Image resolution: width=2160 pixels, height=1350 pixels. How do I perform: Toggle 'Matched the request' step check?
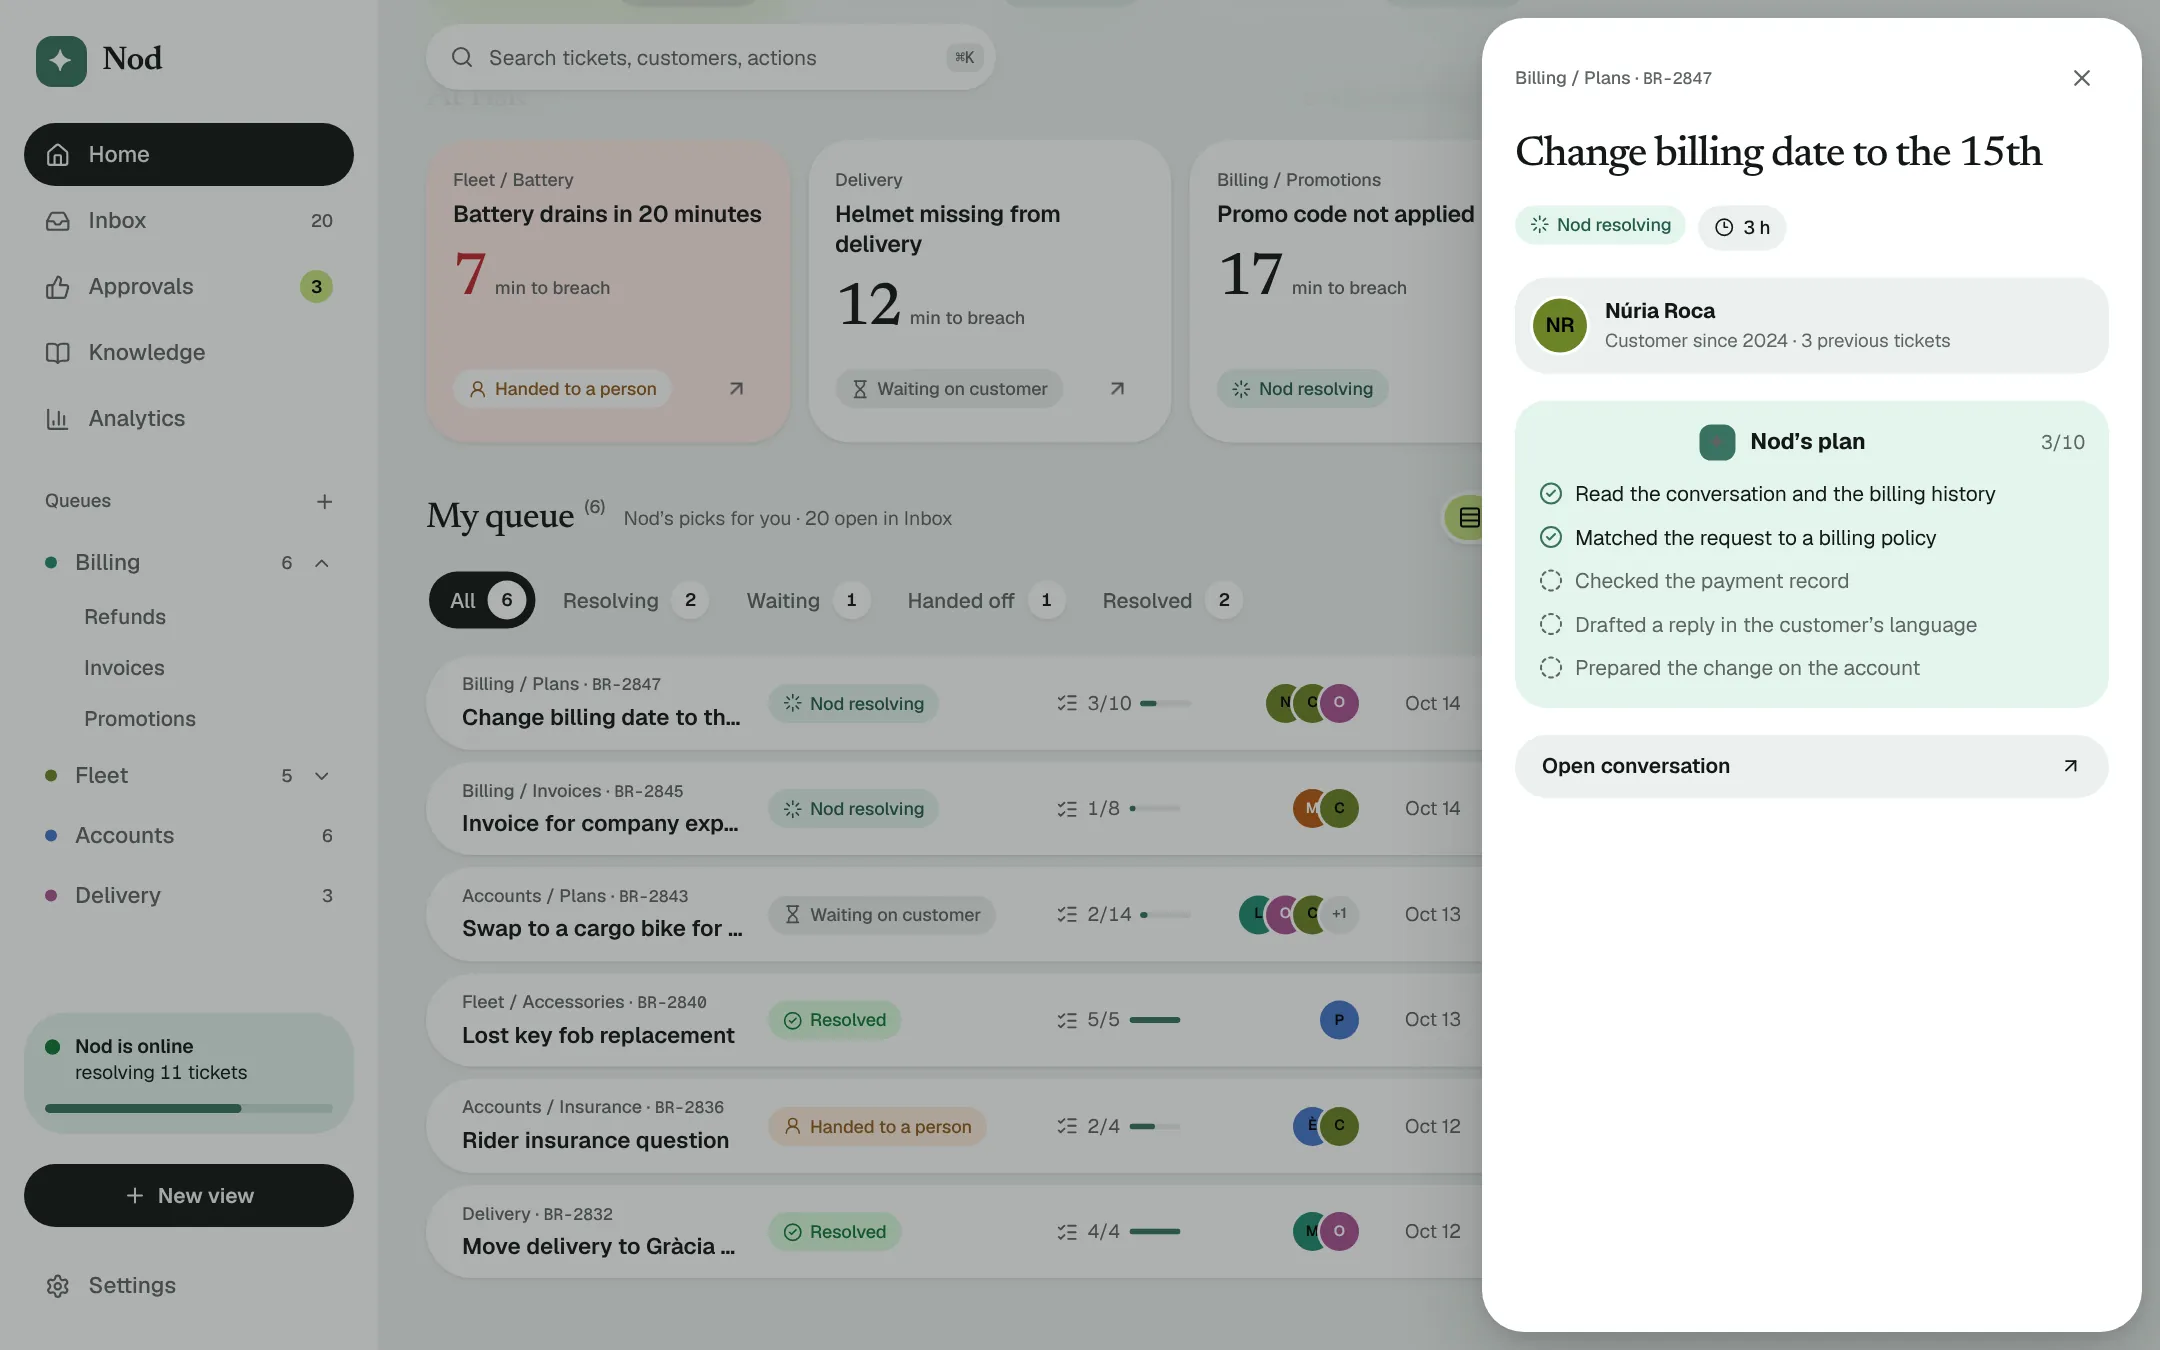click(1551, 538)
